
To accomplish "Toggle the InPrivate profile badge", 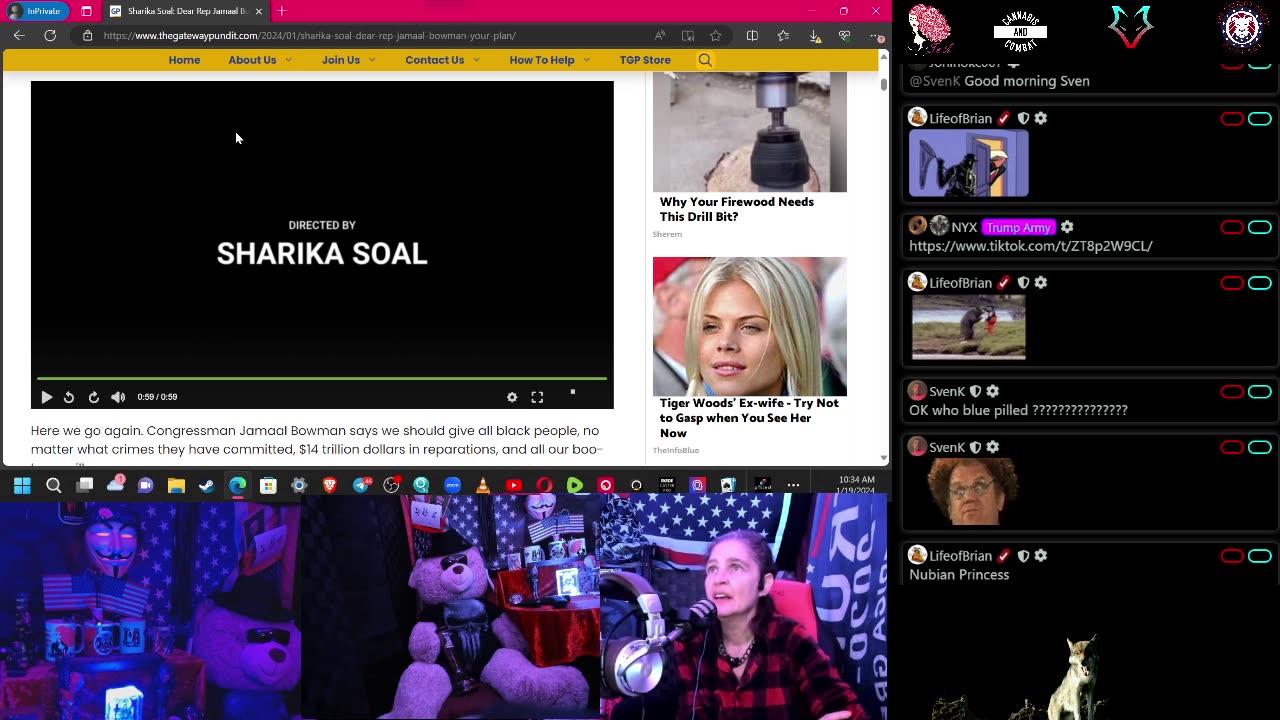I will click(37, 11).
